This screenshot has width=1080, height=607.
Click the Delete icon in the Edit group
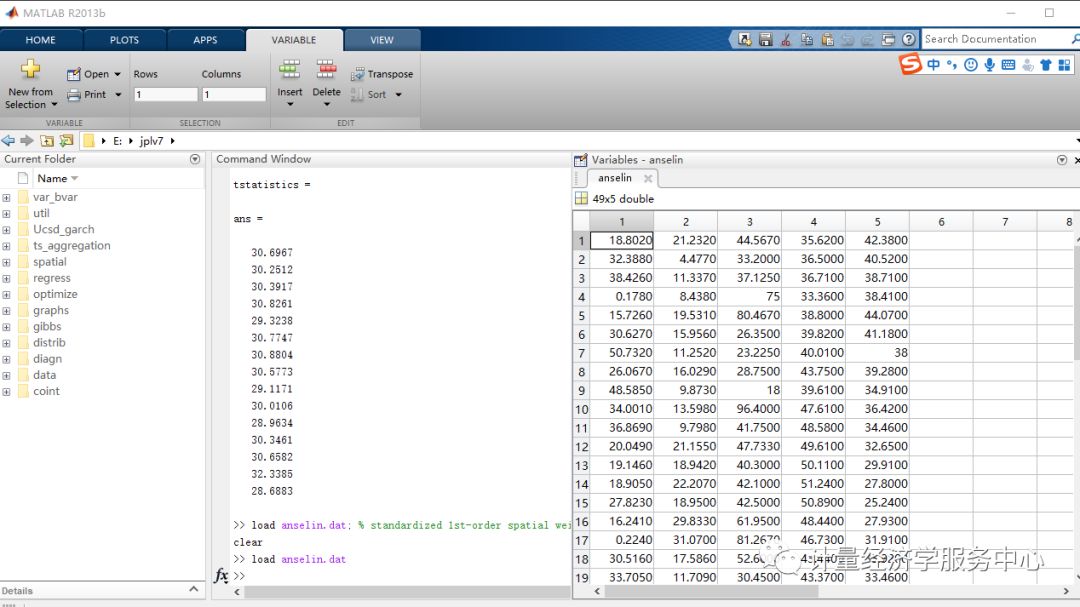[x=326, y=69]
